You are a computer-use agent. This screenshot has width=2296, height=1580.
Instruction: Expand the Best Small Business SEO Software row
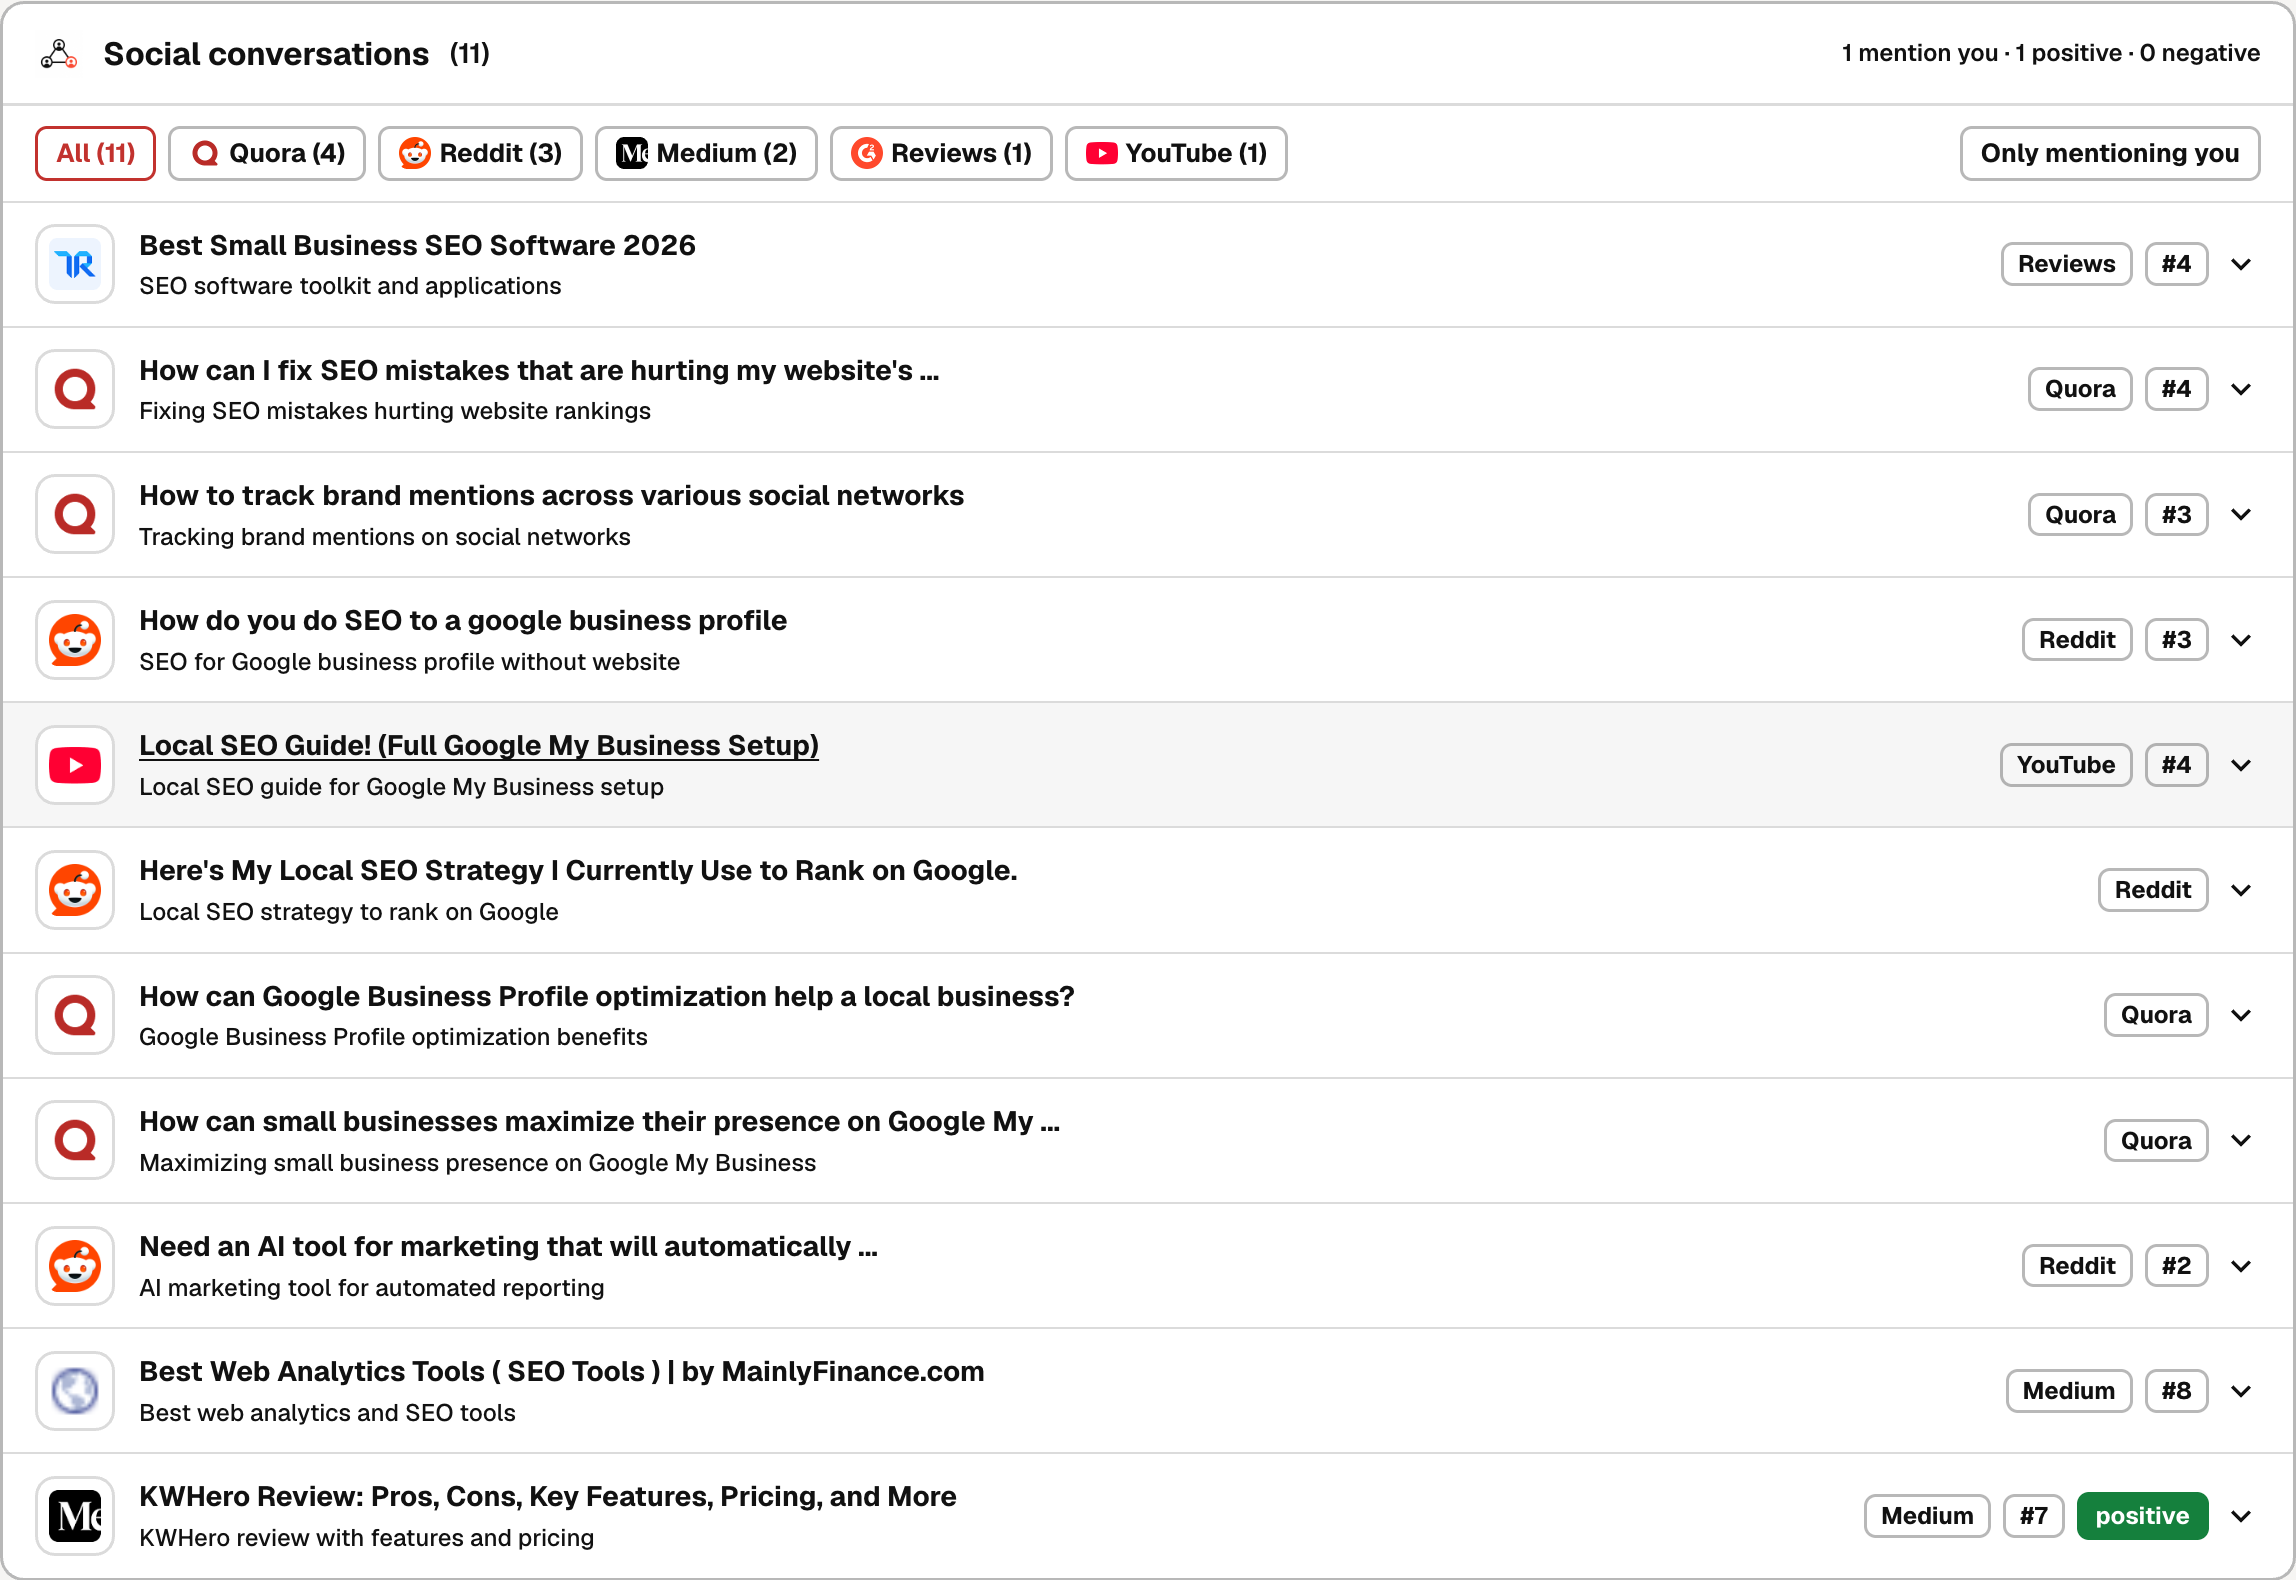2241,264
